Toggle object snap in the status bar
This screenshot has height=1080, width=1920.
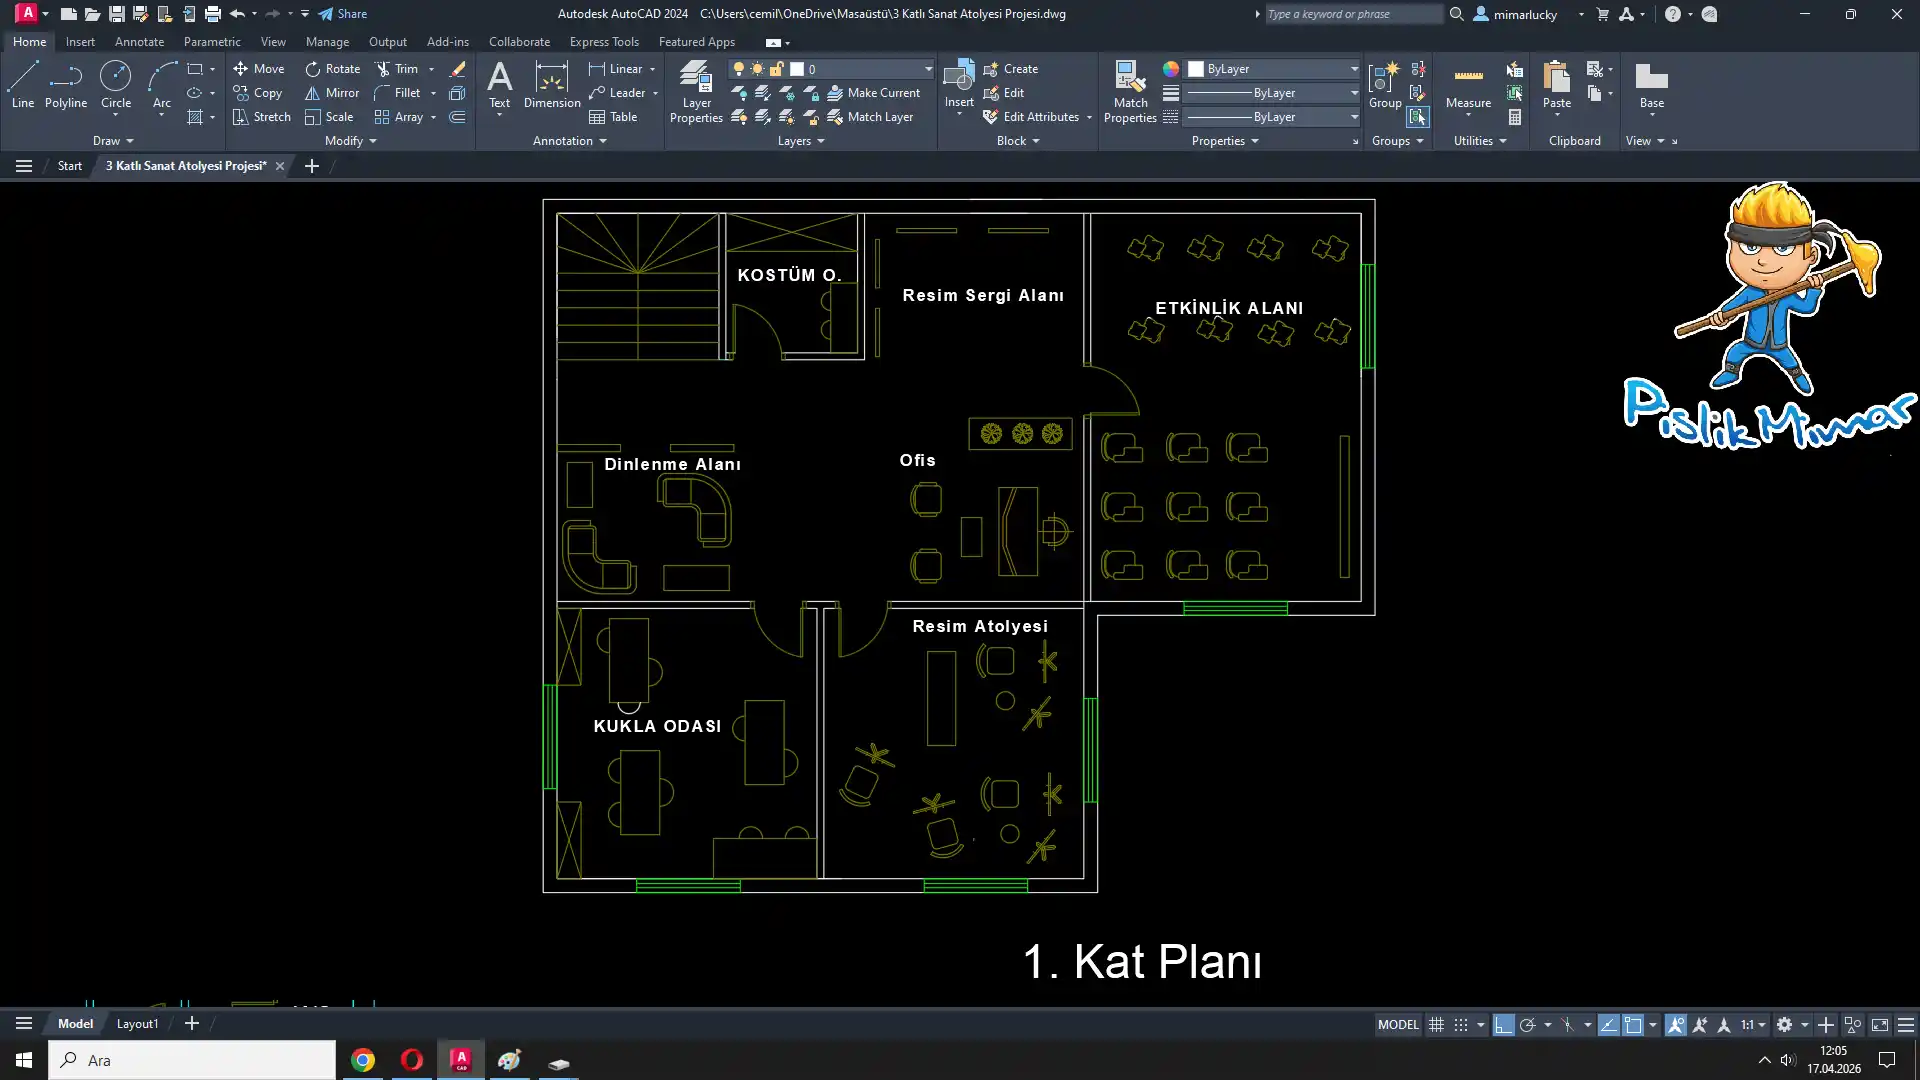(1633, 1025)
